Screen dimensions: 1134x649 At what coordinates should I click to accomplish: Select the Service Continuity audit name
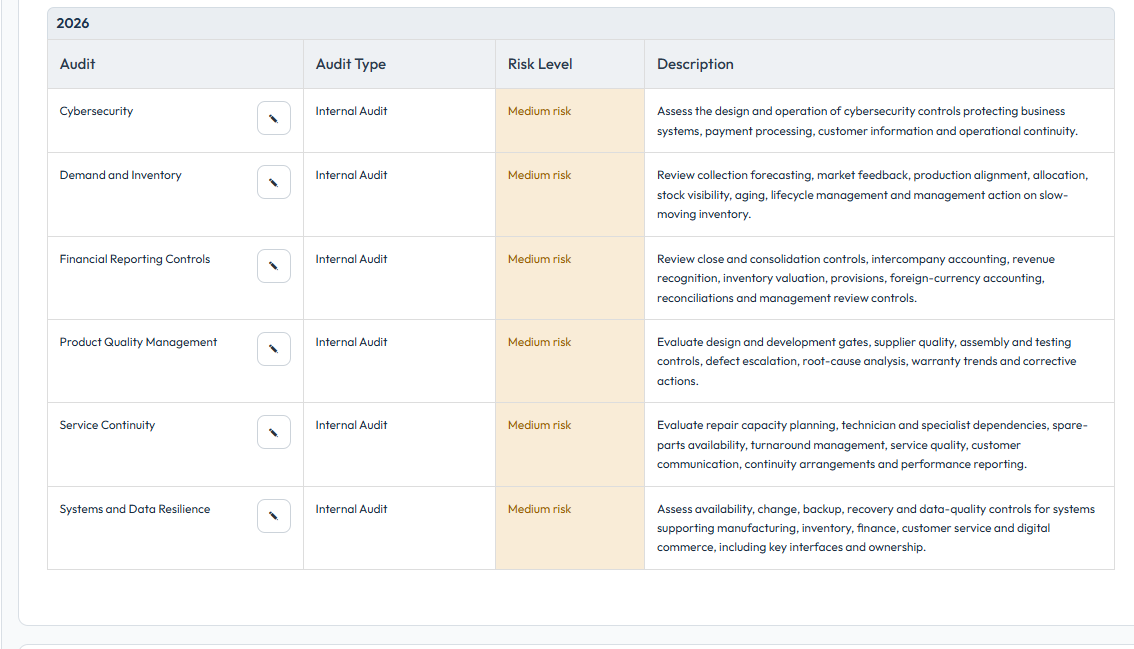point(107,425)
